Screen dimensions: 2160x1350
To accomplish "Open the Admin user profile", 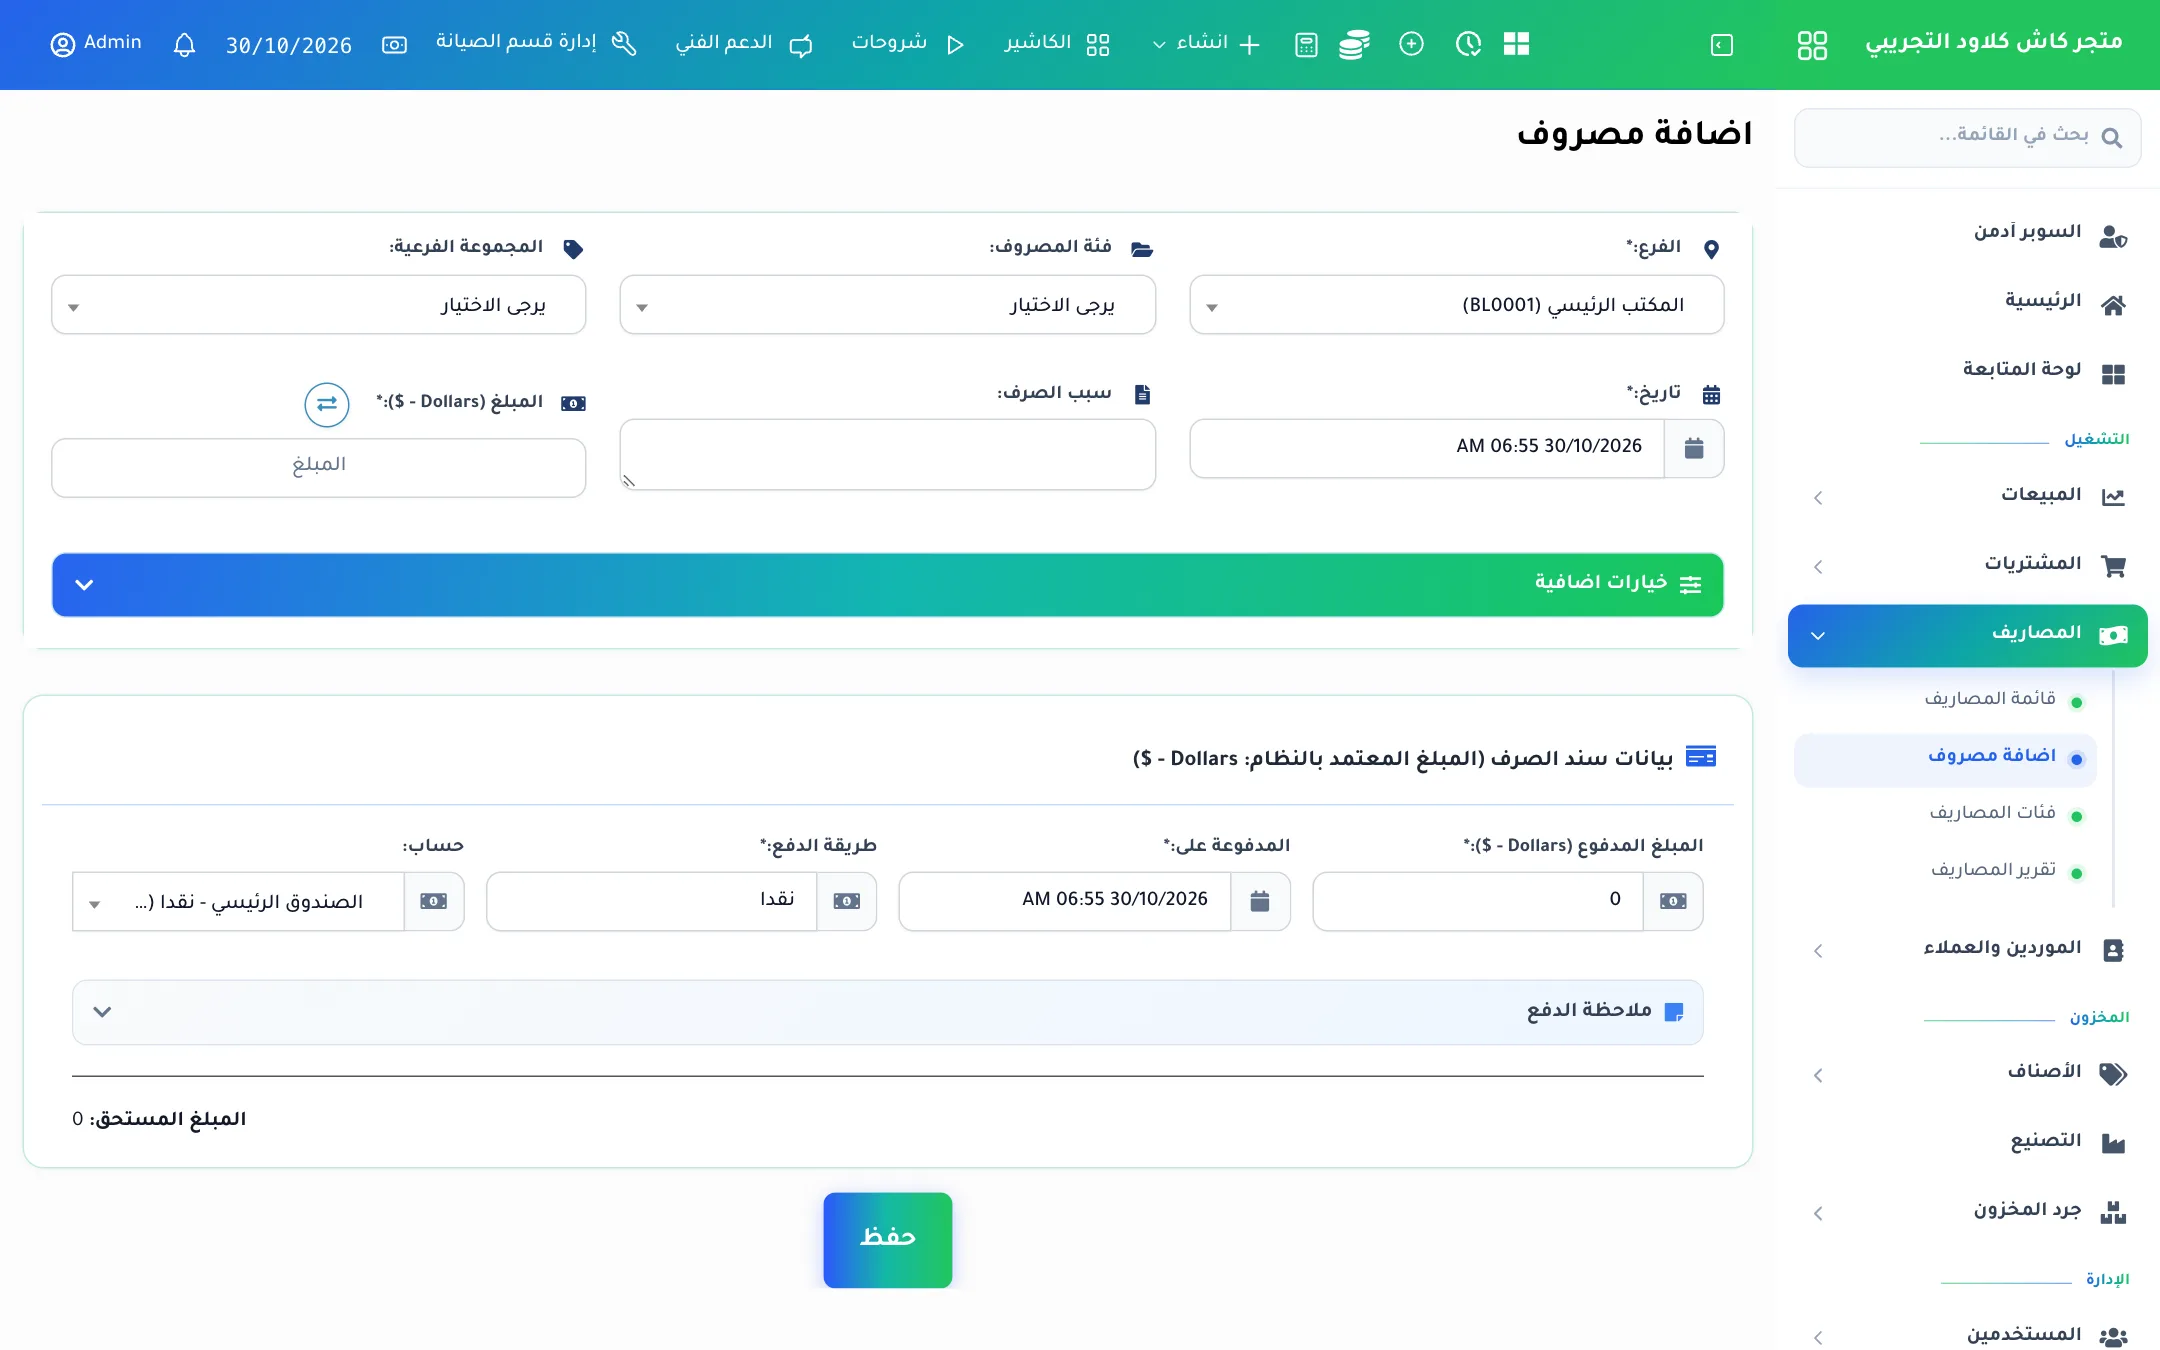I will click(96, 44).
